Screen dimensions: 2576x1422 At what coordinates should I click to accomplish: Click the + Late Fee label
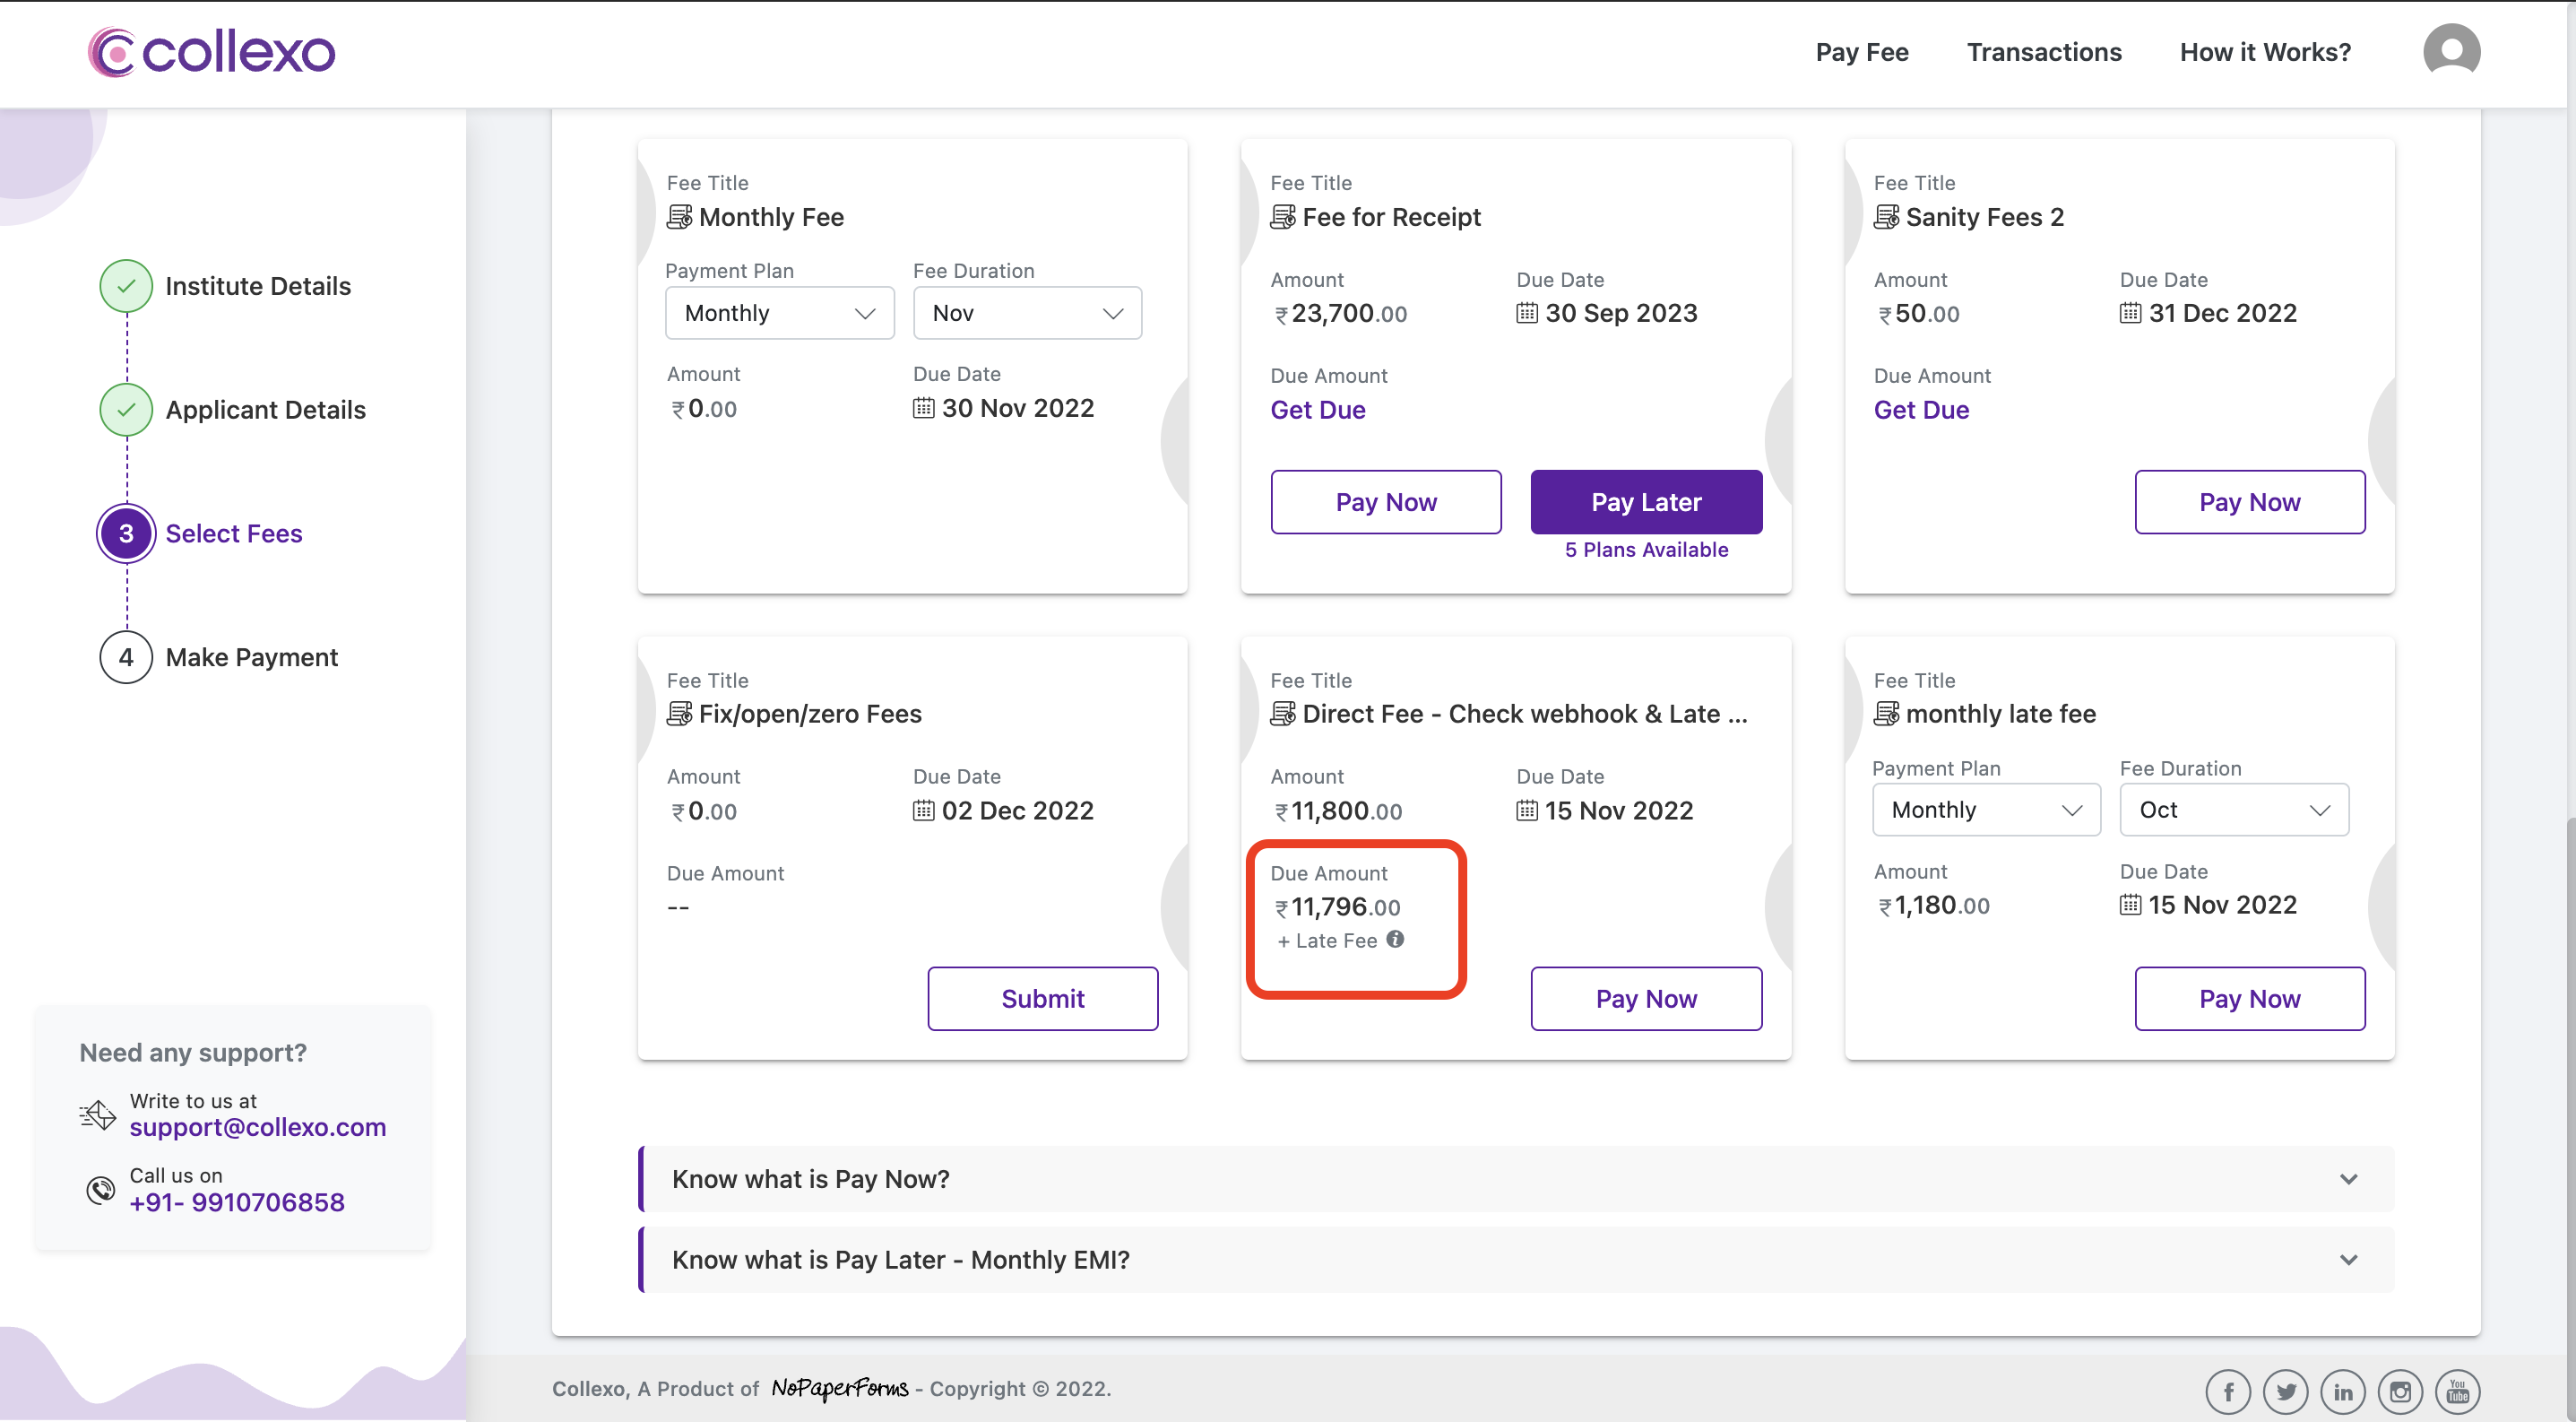pos(1328,941)
